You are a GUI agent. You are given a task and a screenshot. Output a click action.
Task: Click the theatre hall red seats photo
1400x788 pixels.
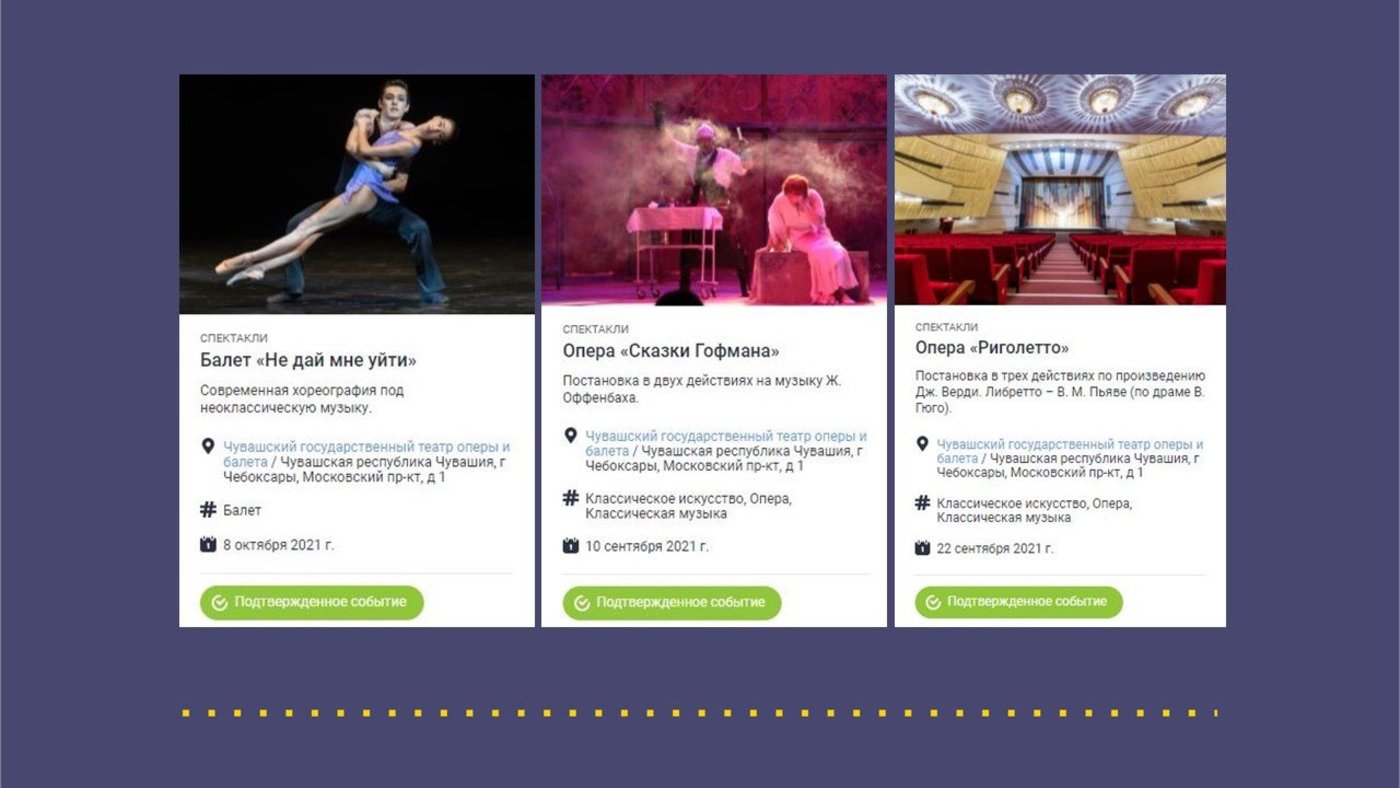[x=1060, y=190]
